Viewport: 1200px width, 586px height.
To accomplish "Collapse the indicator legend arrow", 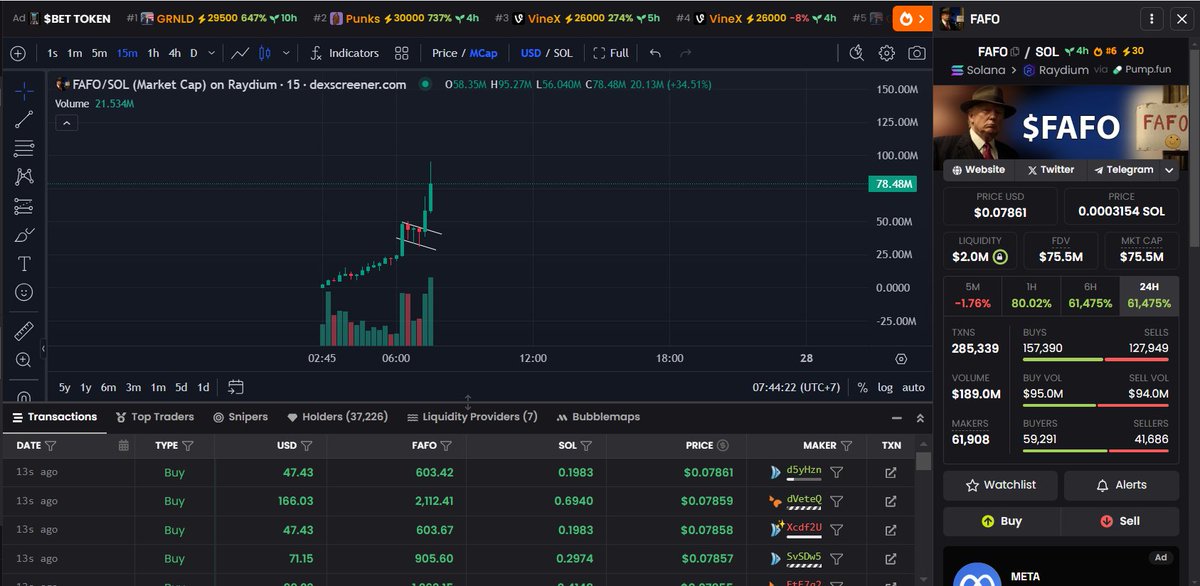I will (x=65, y=123).
